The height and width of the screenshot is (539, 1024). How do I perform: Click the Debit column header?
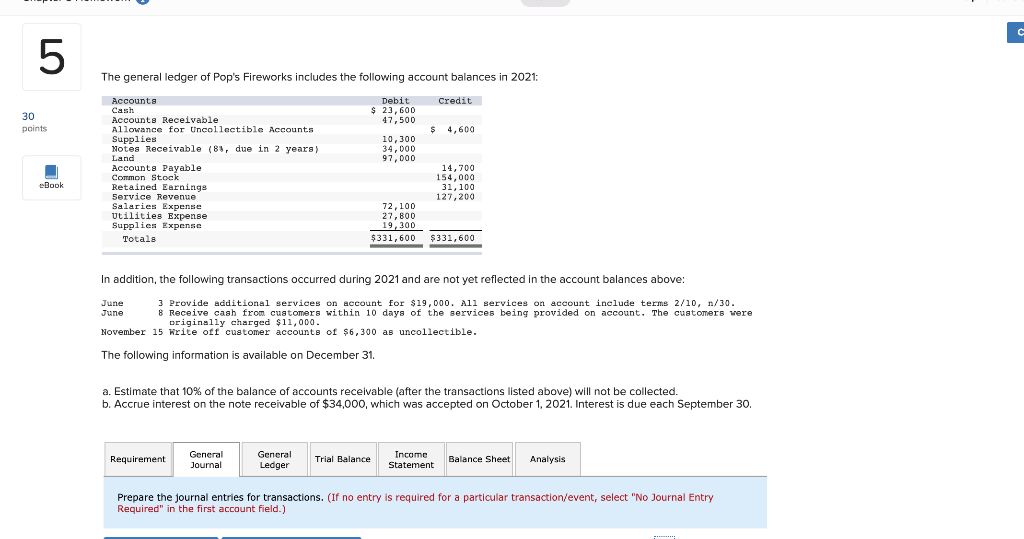tap(396, 101)
